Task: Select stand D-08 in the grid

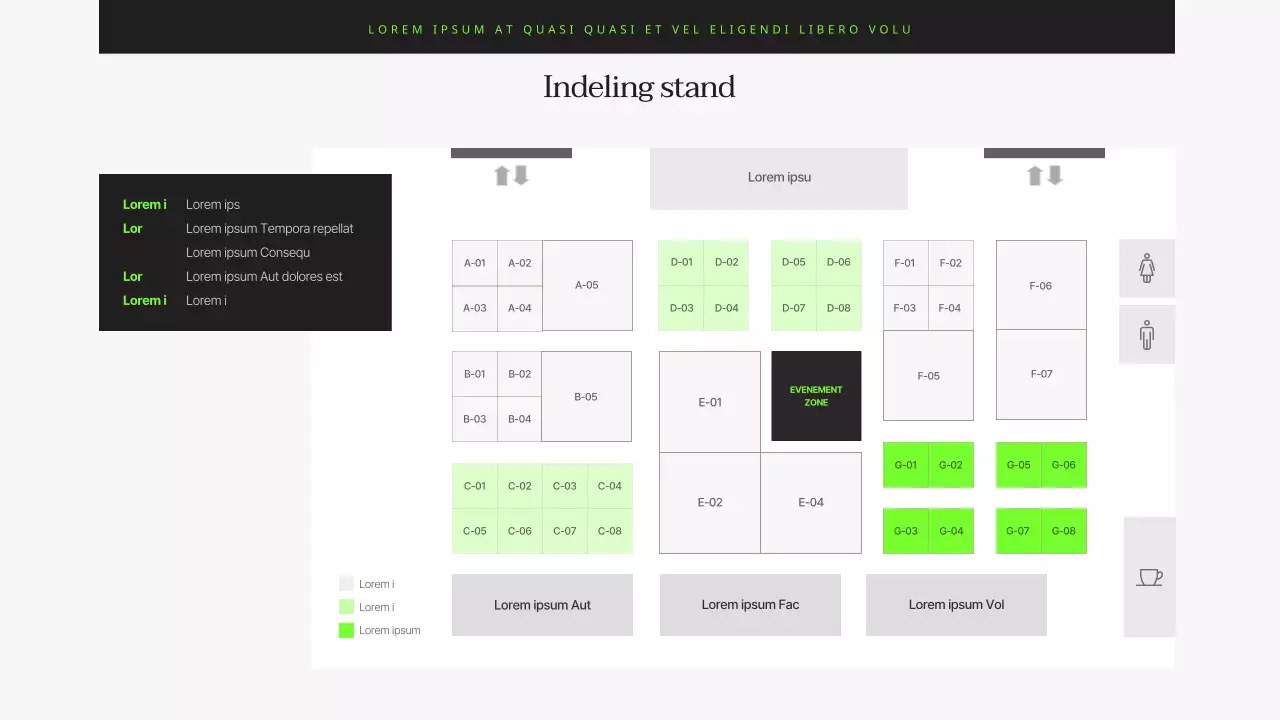Action: (x=838, y=308)
